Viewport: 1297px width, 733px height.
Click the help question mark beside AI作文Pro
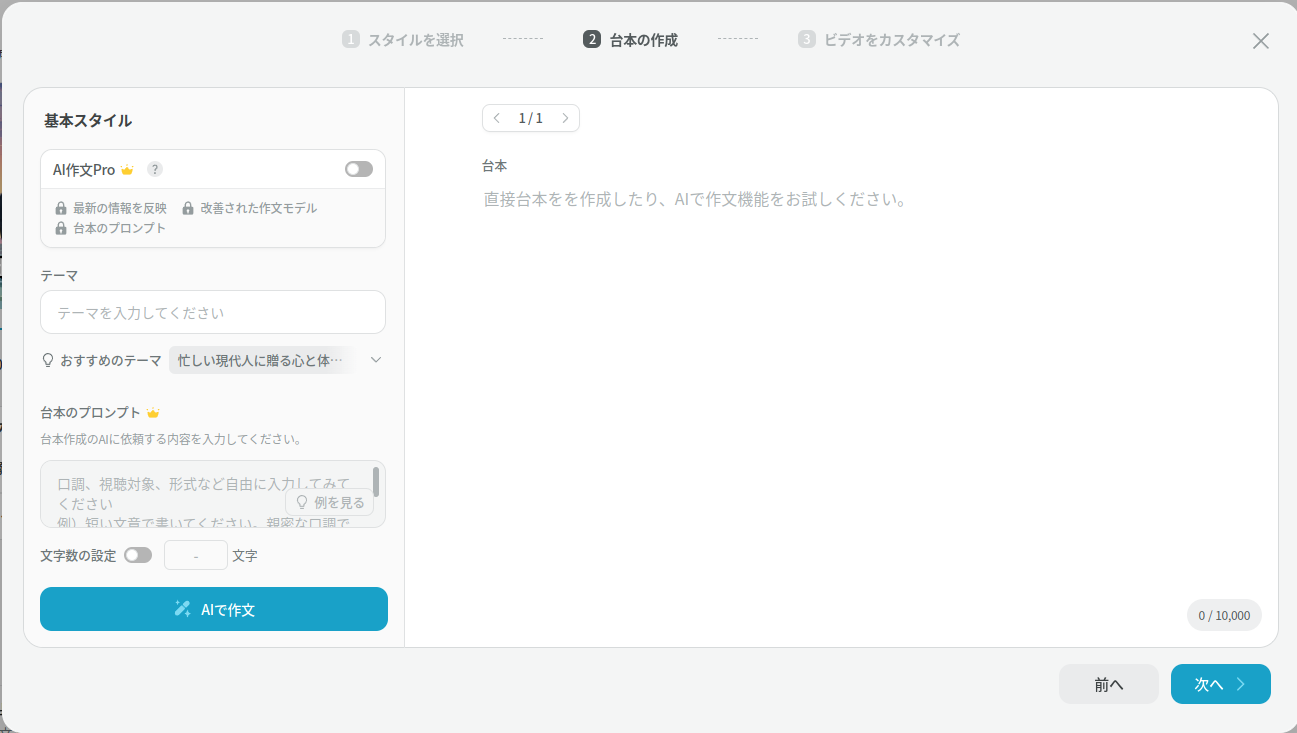point(155,169)
